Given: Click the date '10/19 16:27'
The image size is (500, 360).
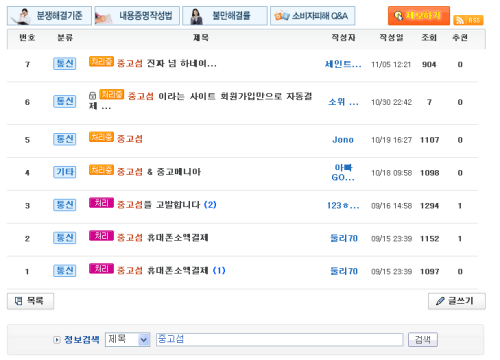Looking at the screenshot, I should 391,140.
